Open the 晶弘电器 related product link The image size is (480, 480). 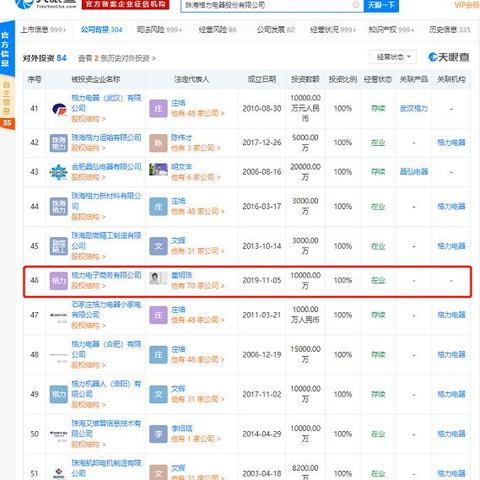click(414, 172)
